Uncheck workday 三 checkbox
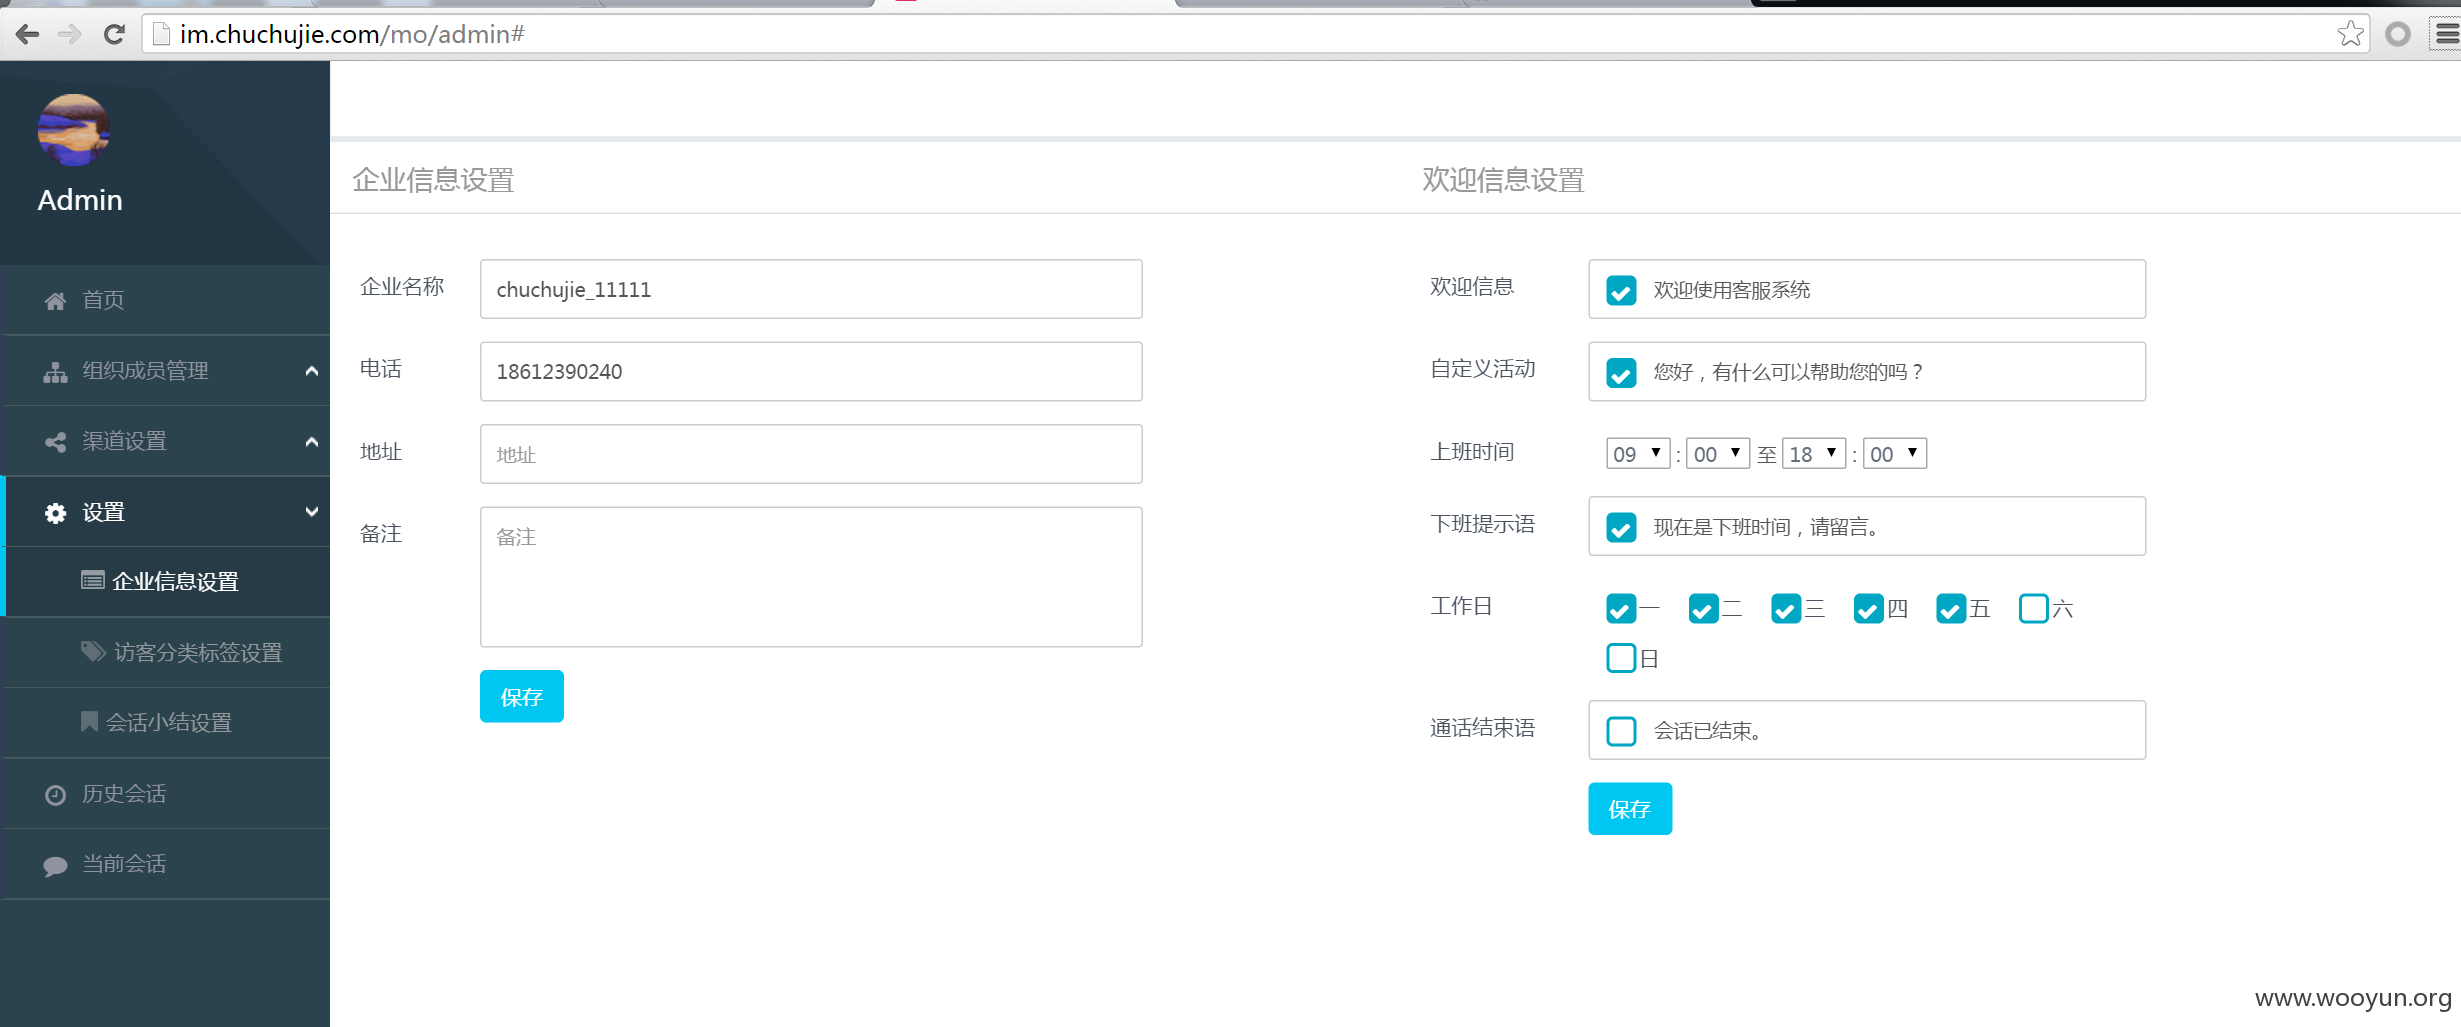The height and width of the screenshot is (1027, 2461). tap(1786, 608)
